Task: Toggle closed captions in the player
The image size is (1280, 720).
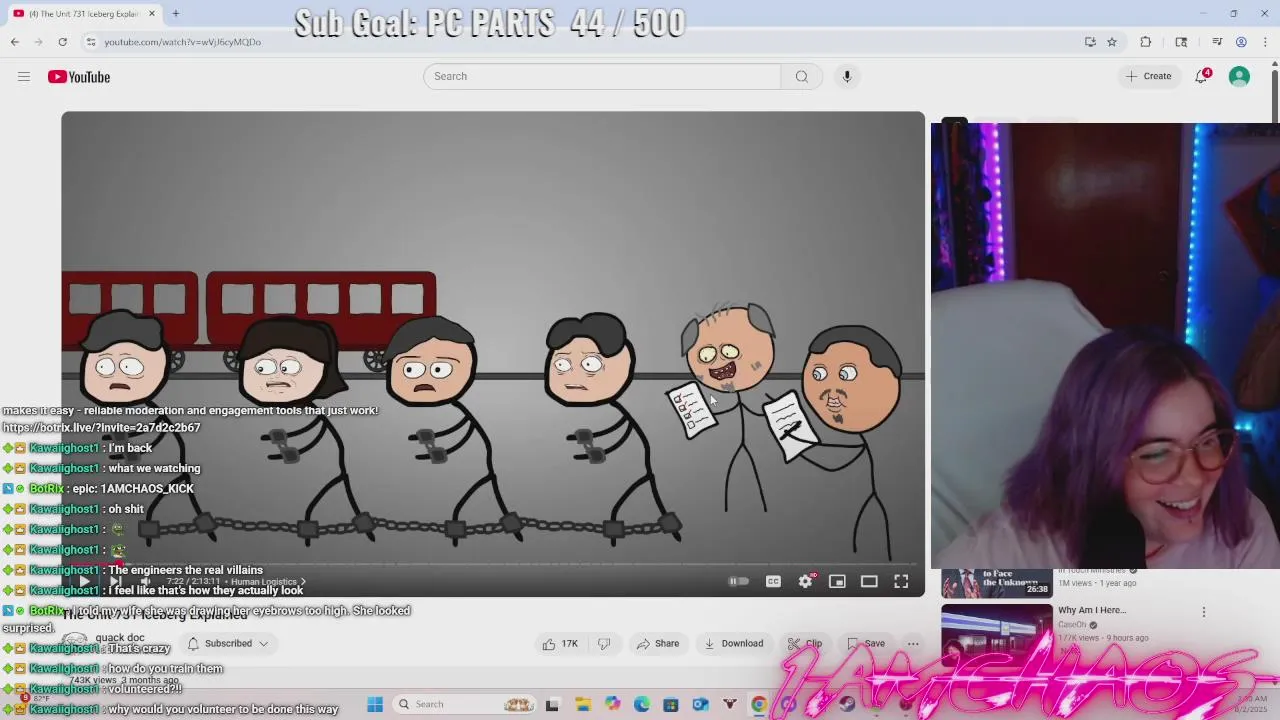Action: [x=773, y=581]
